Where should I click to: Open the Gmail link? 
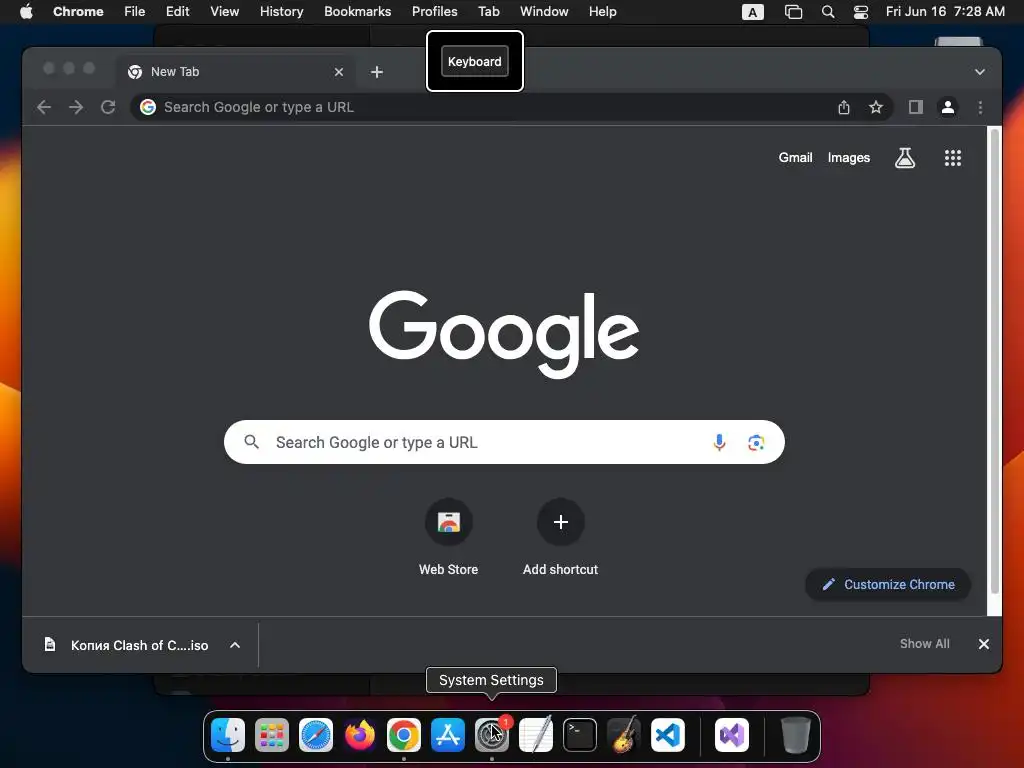795,157
